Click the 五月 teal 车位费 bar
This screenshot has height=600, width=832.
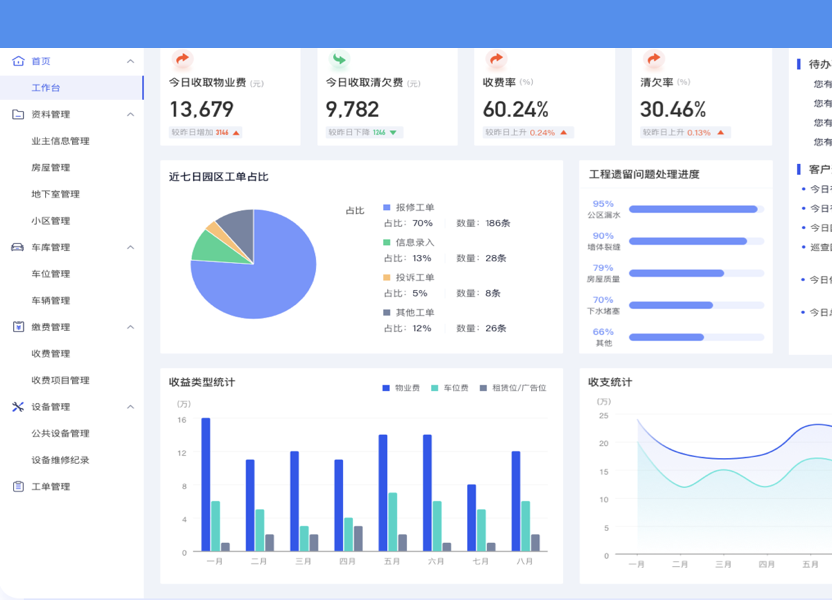pos(393,522)
